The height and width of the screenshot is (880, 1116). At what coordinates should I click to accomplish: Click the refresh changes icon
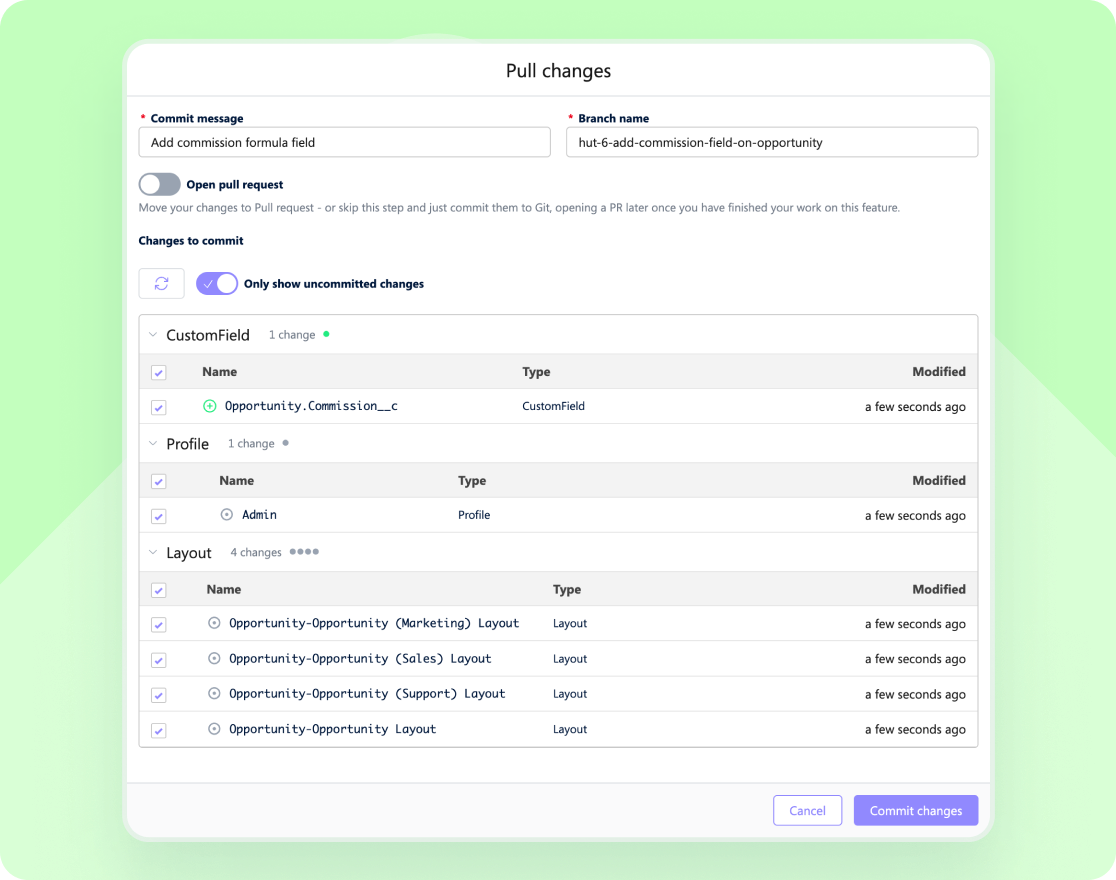click(161, 283)
